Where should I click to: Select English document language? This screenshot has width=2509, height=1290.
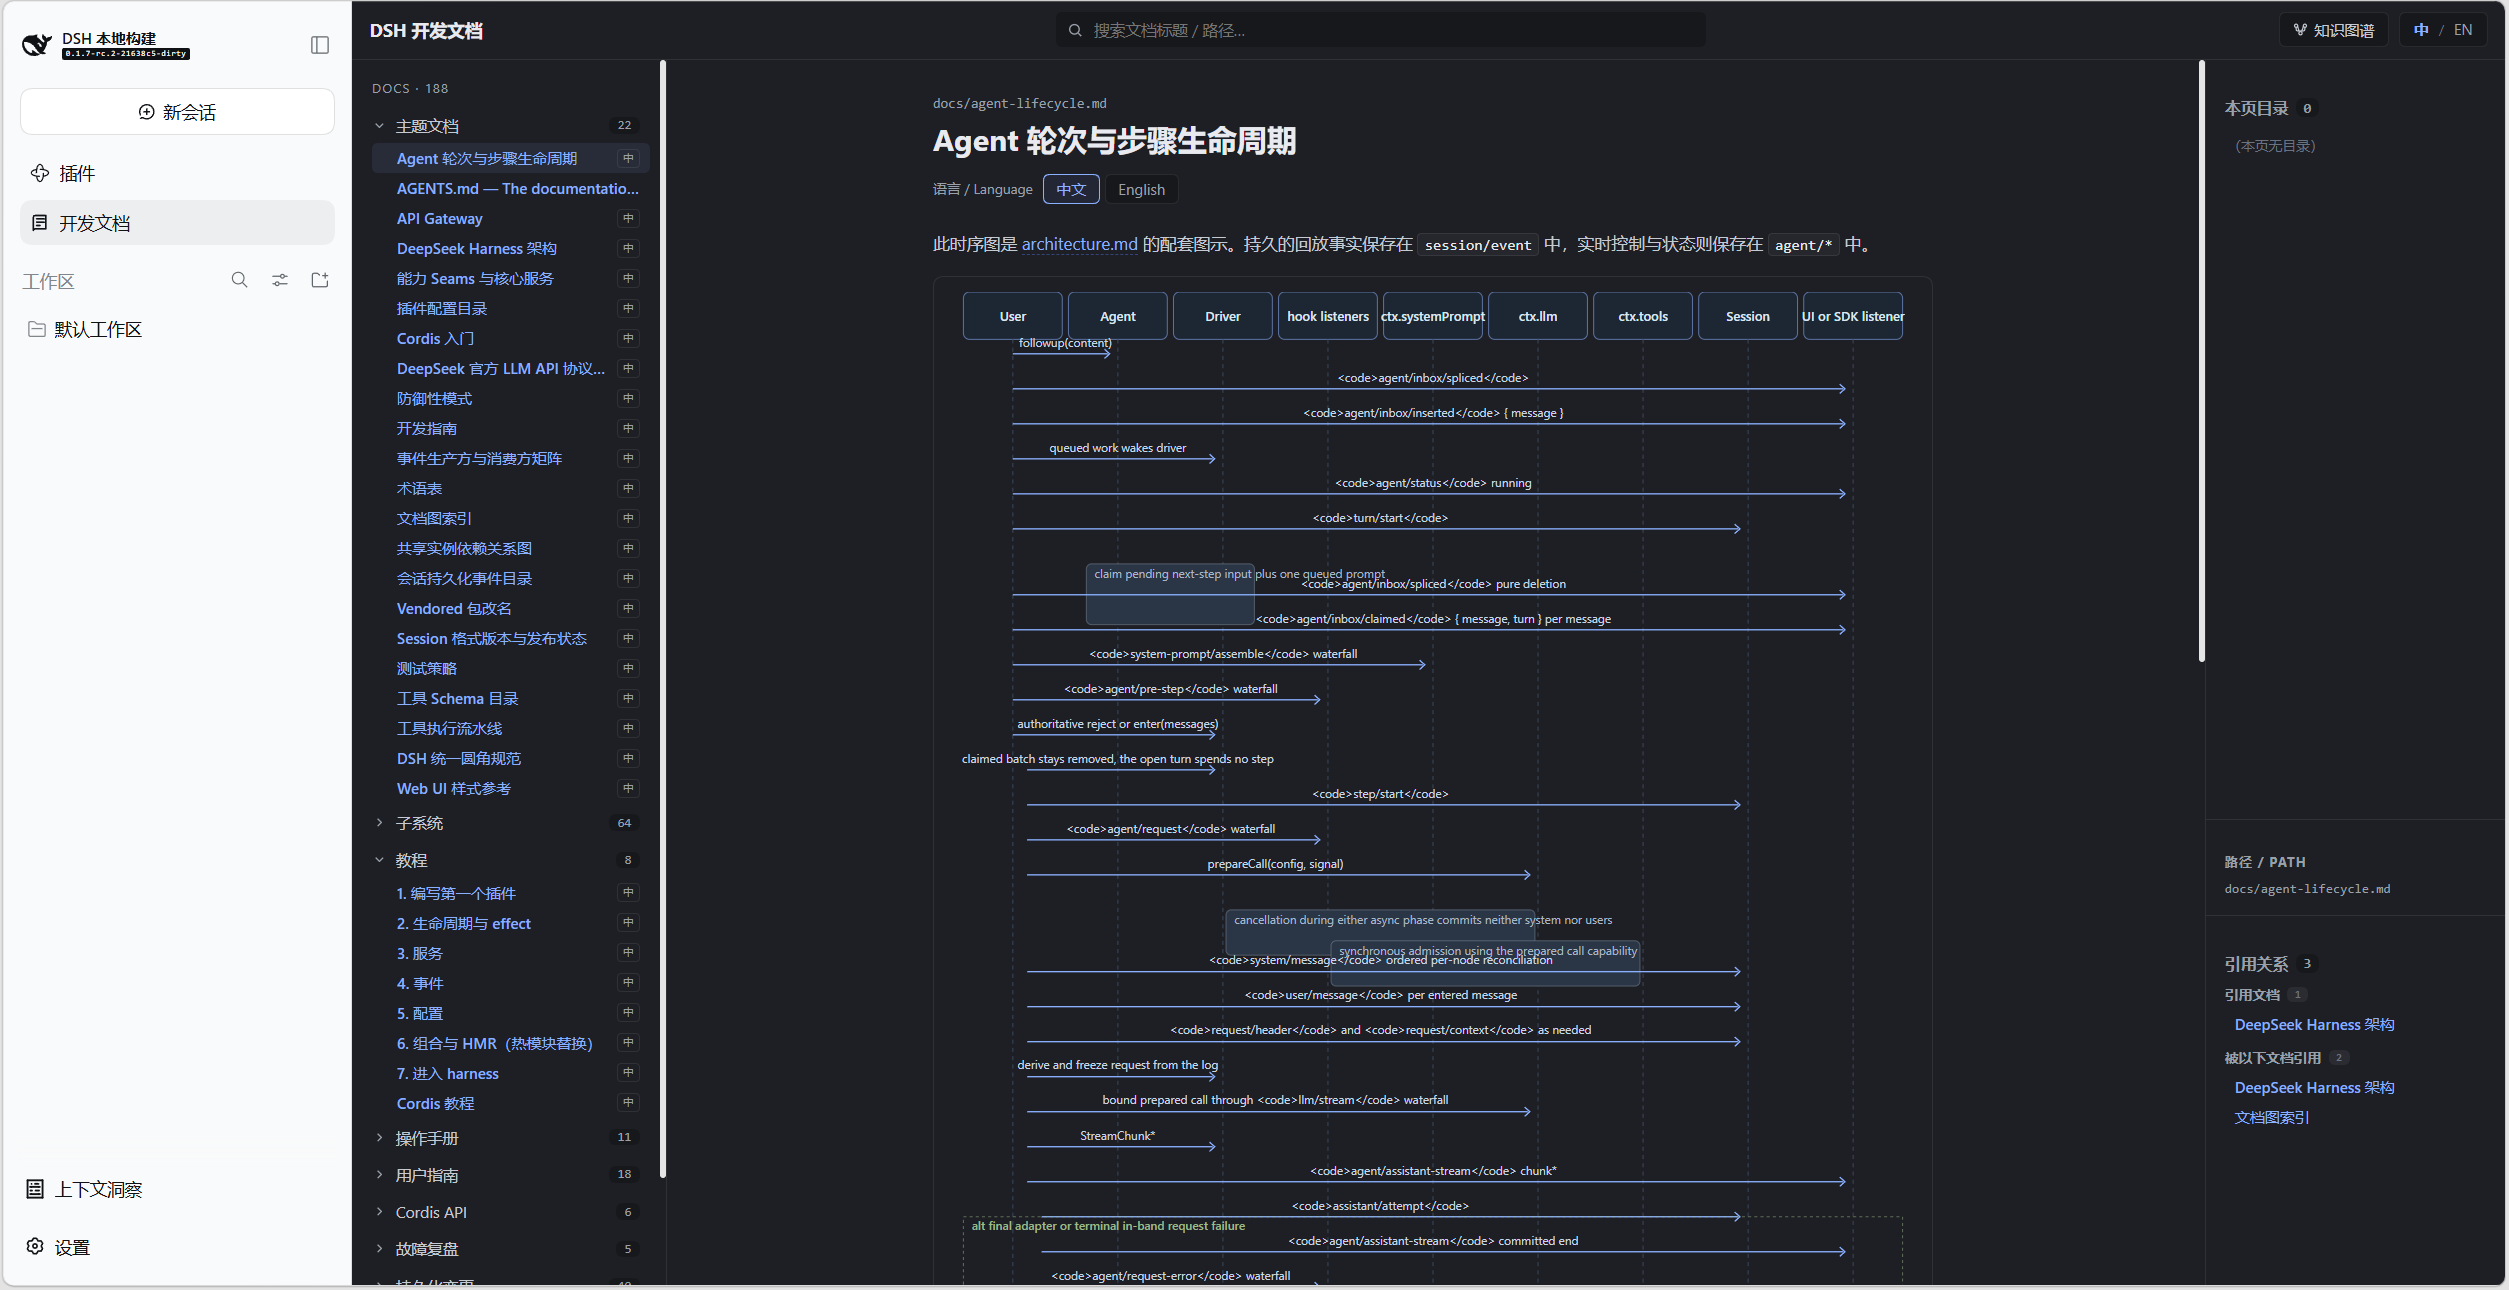click(1141, 189)
